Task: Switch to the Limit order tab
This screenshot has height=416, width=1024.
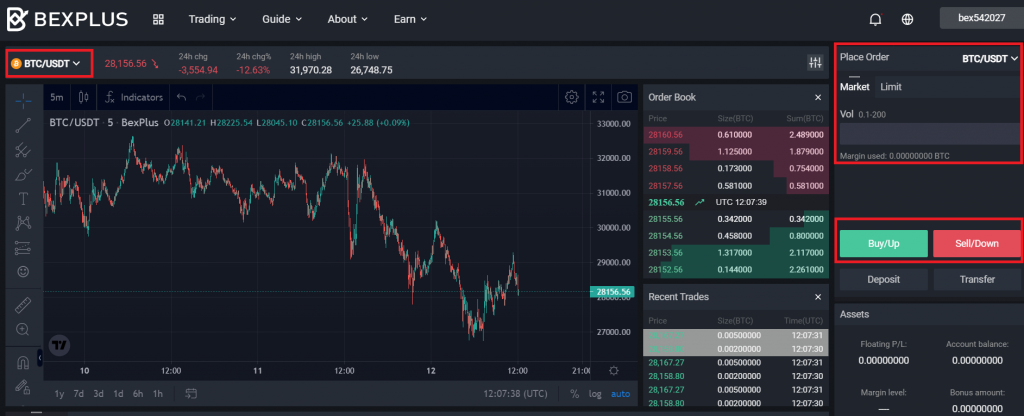Action: 891,86
